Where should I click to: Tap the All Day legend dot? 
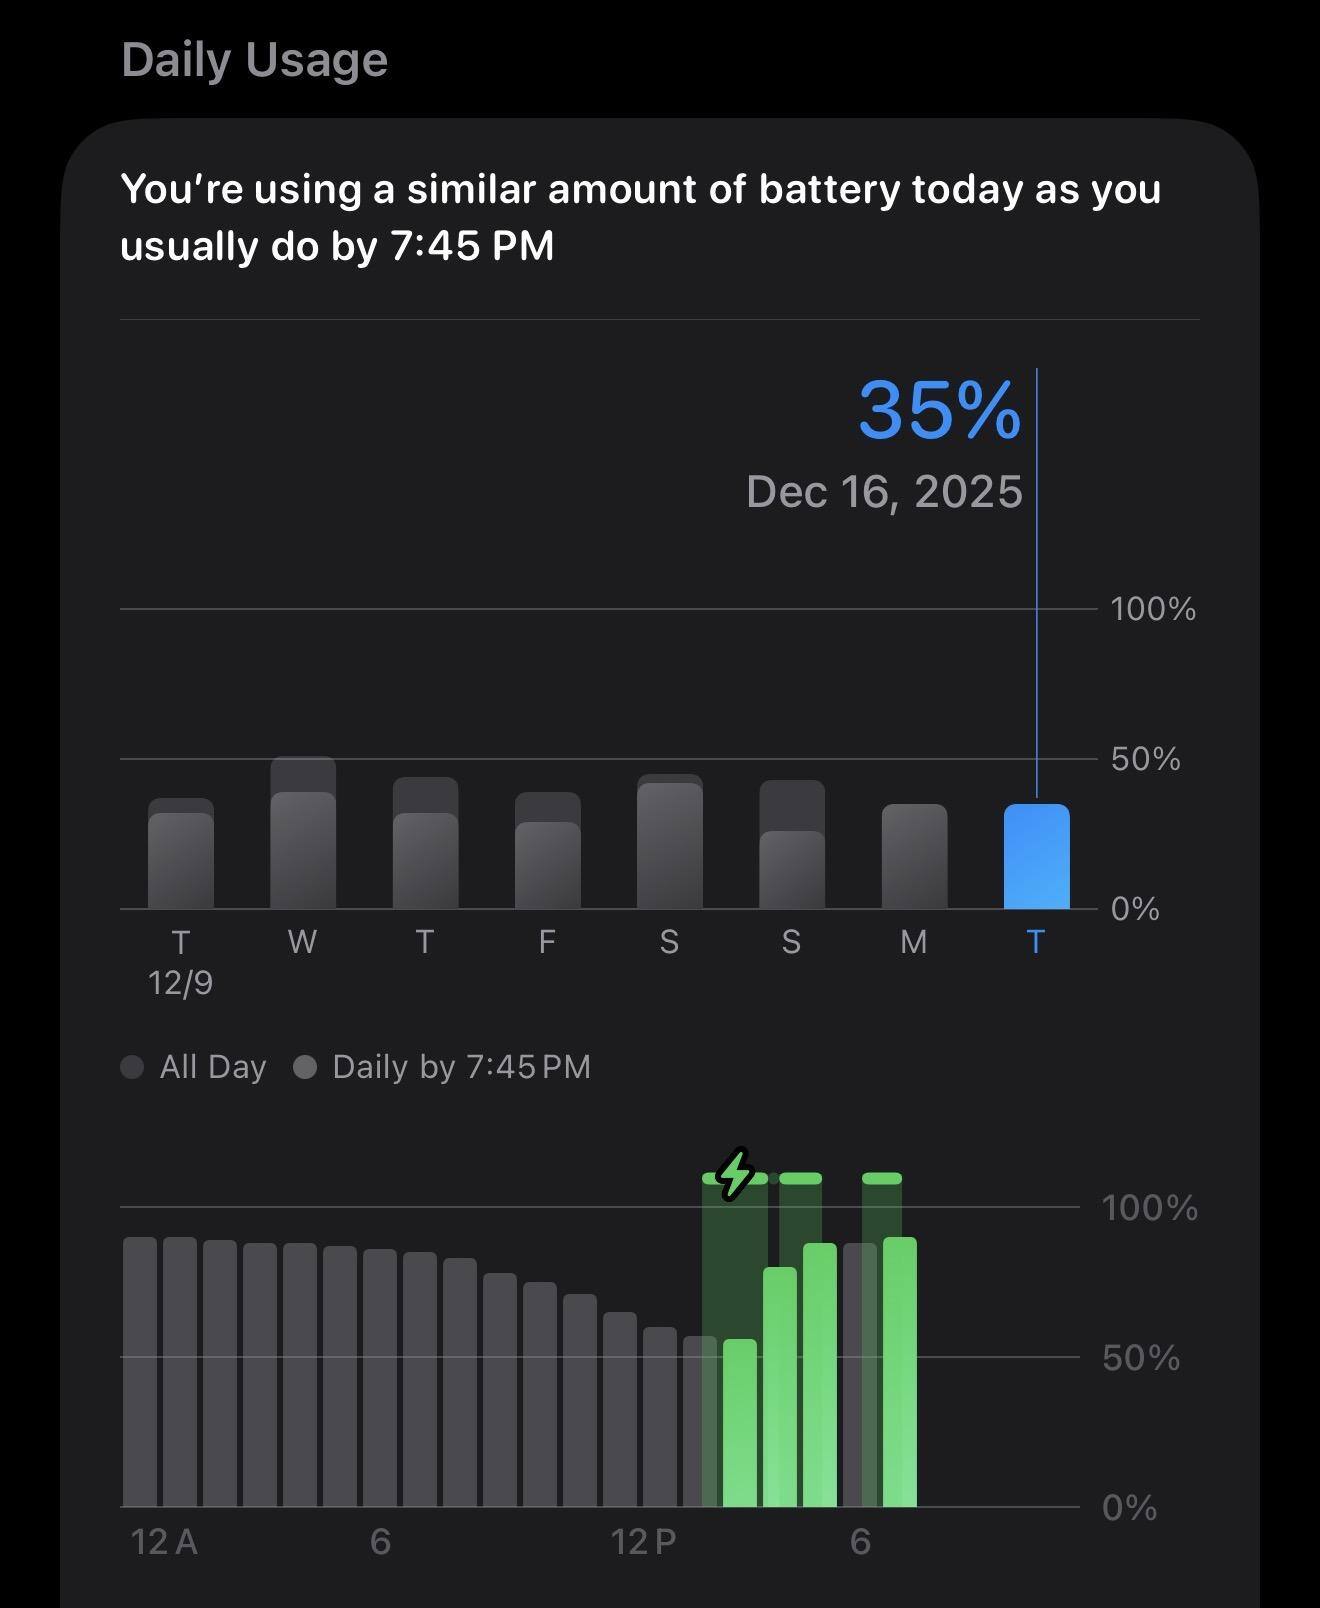(132, 1067)
